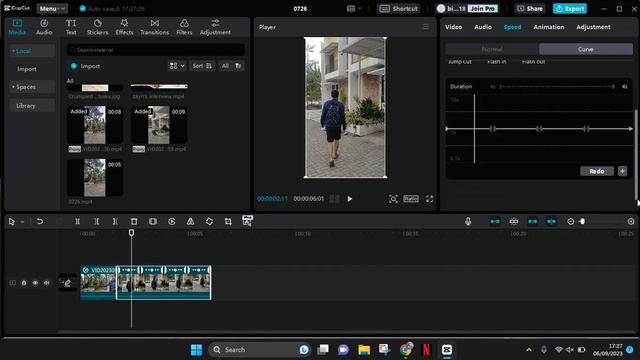The width and height of the screenshot is (640, 360).
Task: Add a curve point with the plus button
Action: [622, 171]
